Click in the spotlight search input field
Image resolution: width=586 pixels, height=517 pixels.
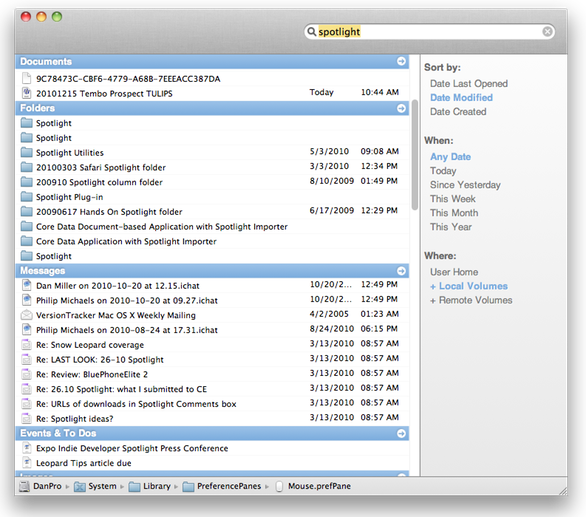429,32
